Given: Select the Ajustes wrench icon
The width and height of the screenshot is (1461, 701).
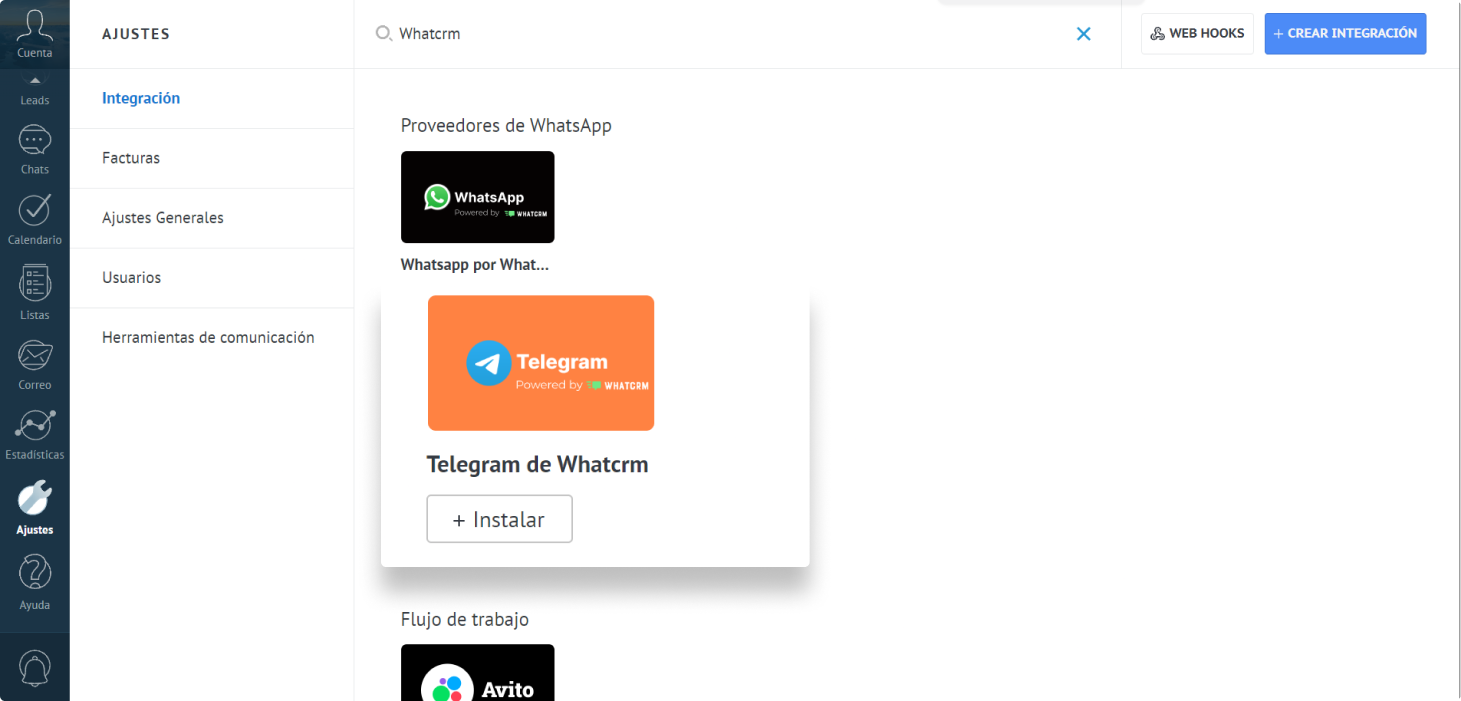Looking at the screenshot, I should pos(34,506).
